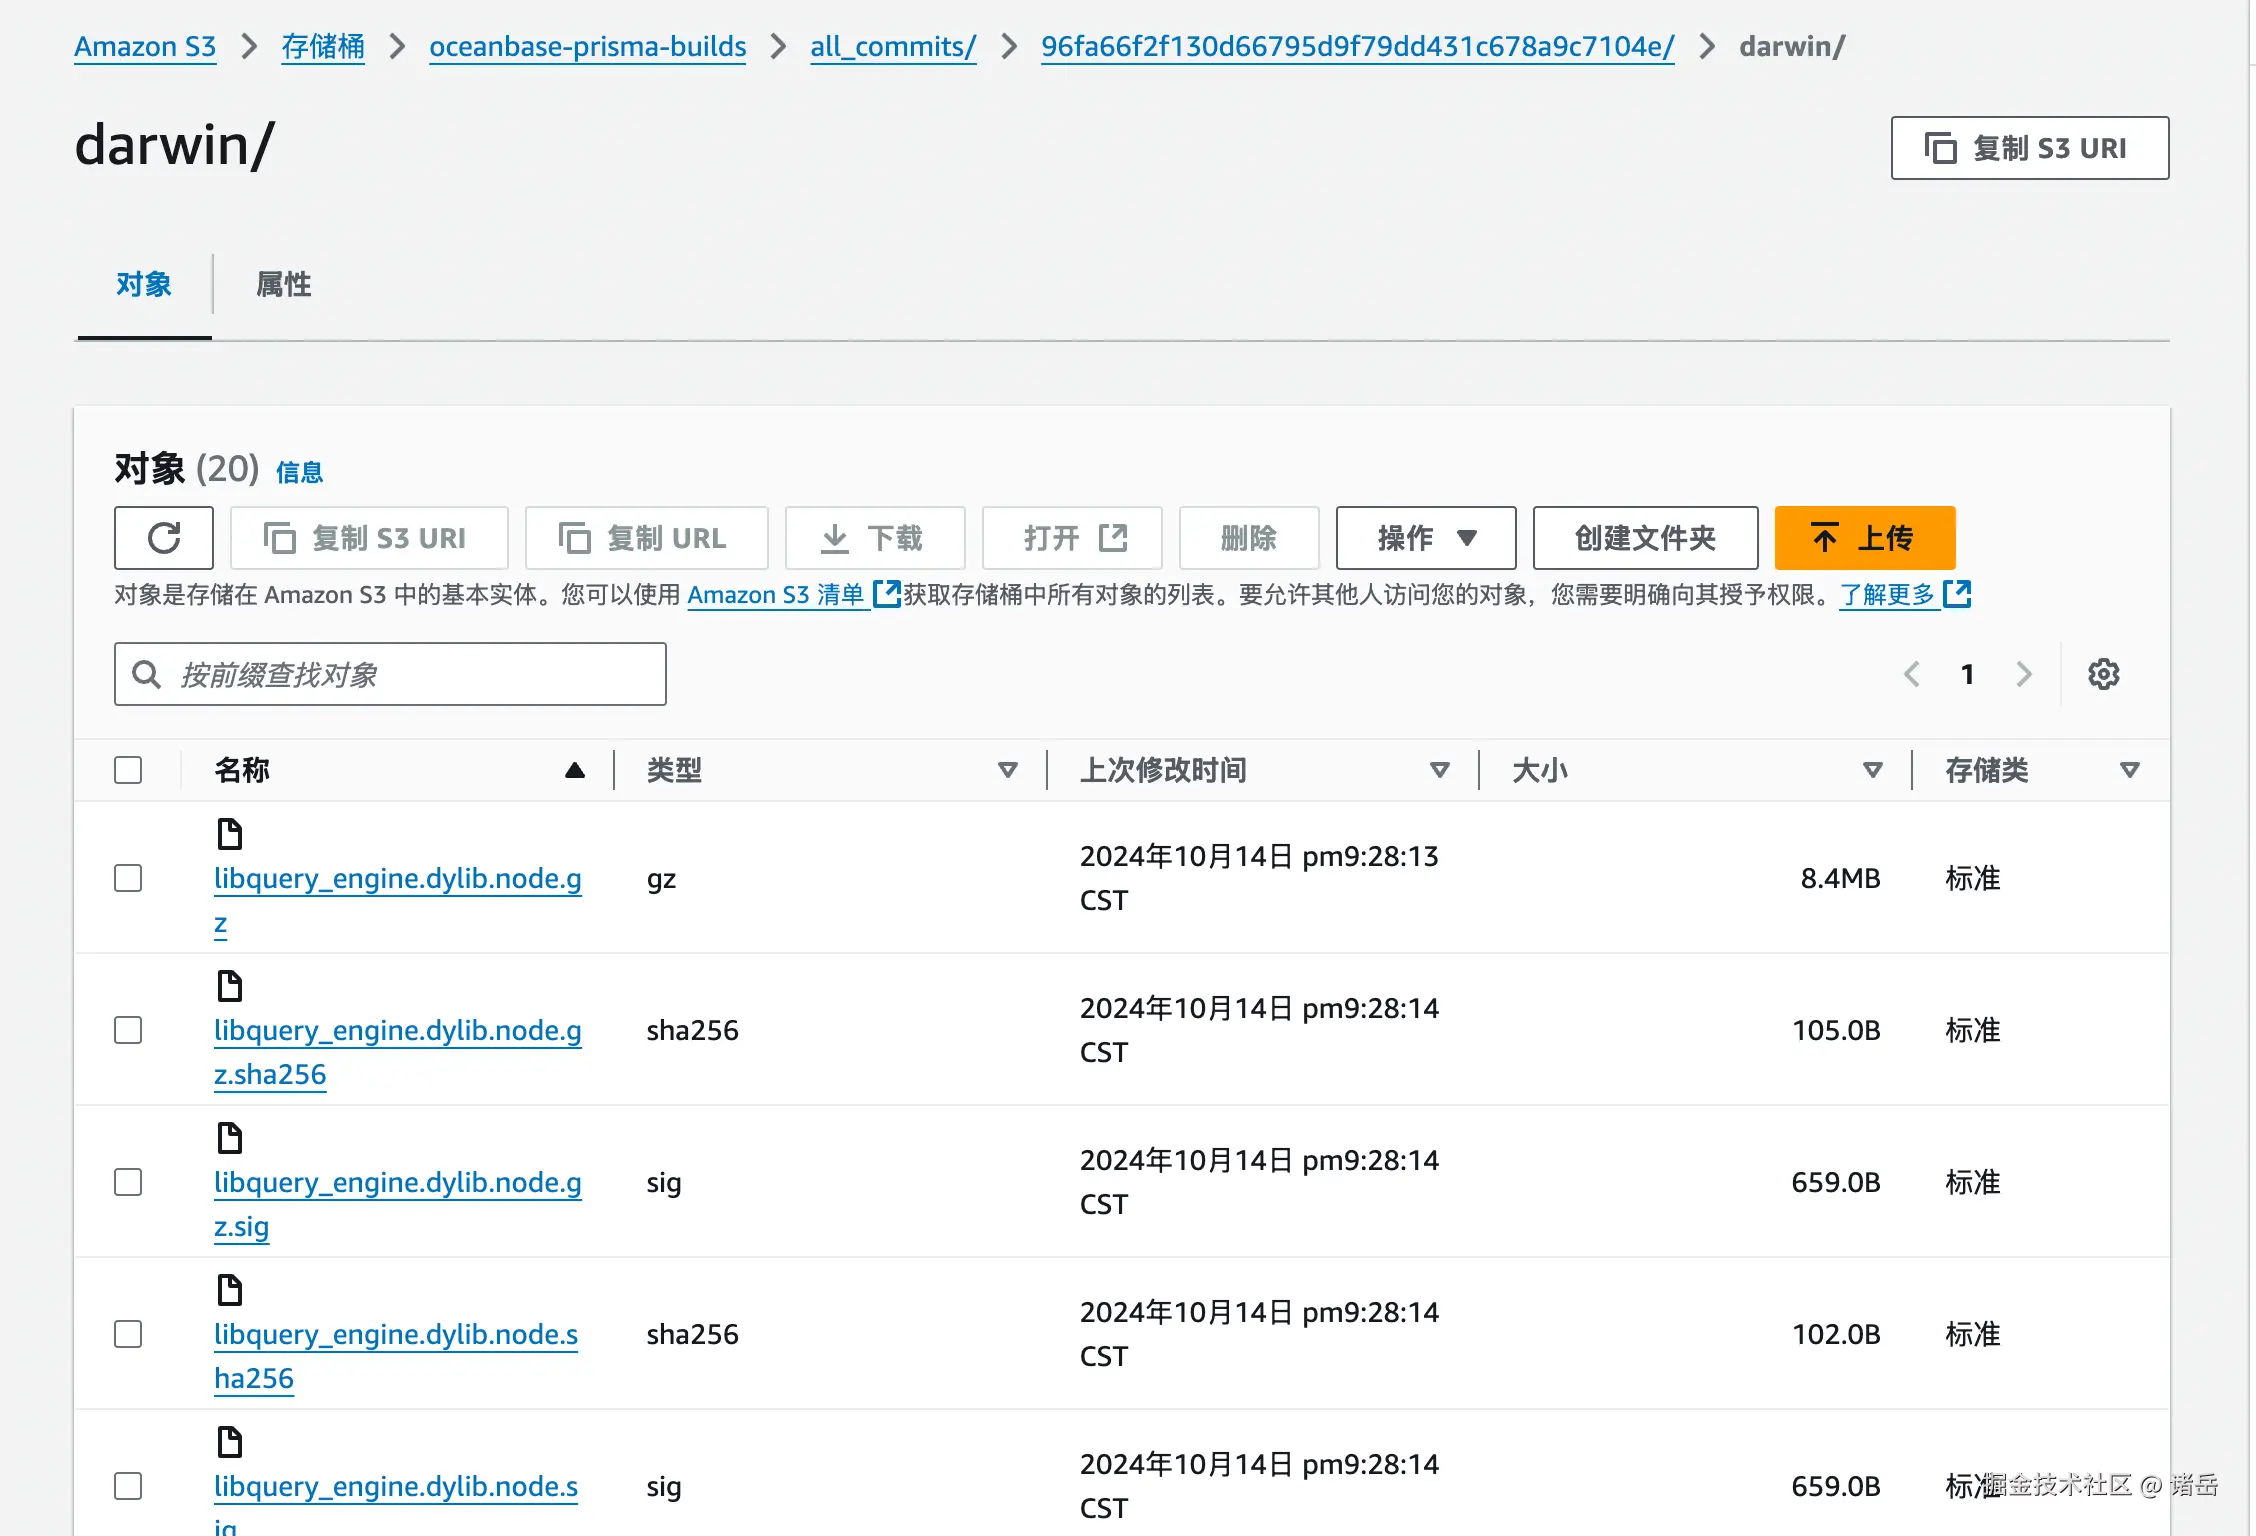
Task: Switch to the 属性 tab
Action: point(283,284)
